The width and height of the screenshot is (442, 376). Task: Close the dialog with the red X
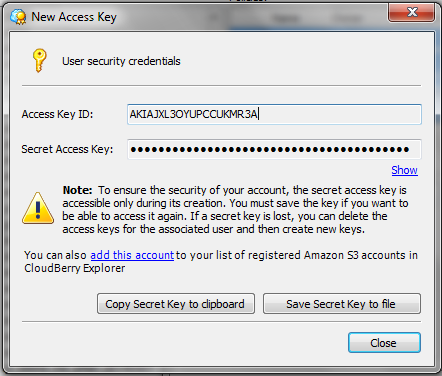pyautogui.click(x=412, y=13)
